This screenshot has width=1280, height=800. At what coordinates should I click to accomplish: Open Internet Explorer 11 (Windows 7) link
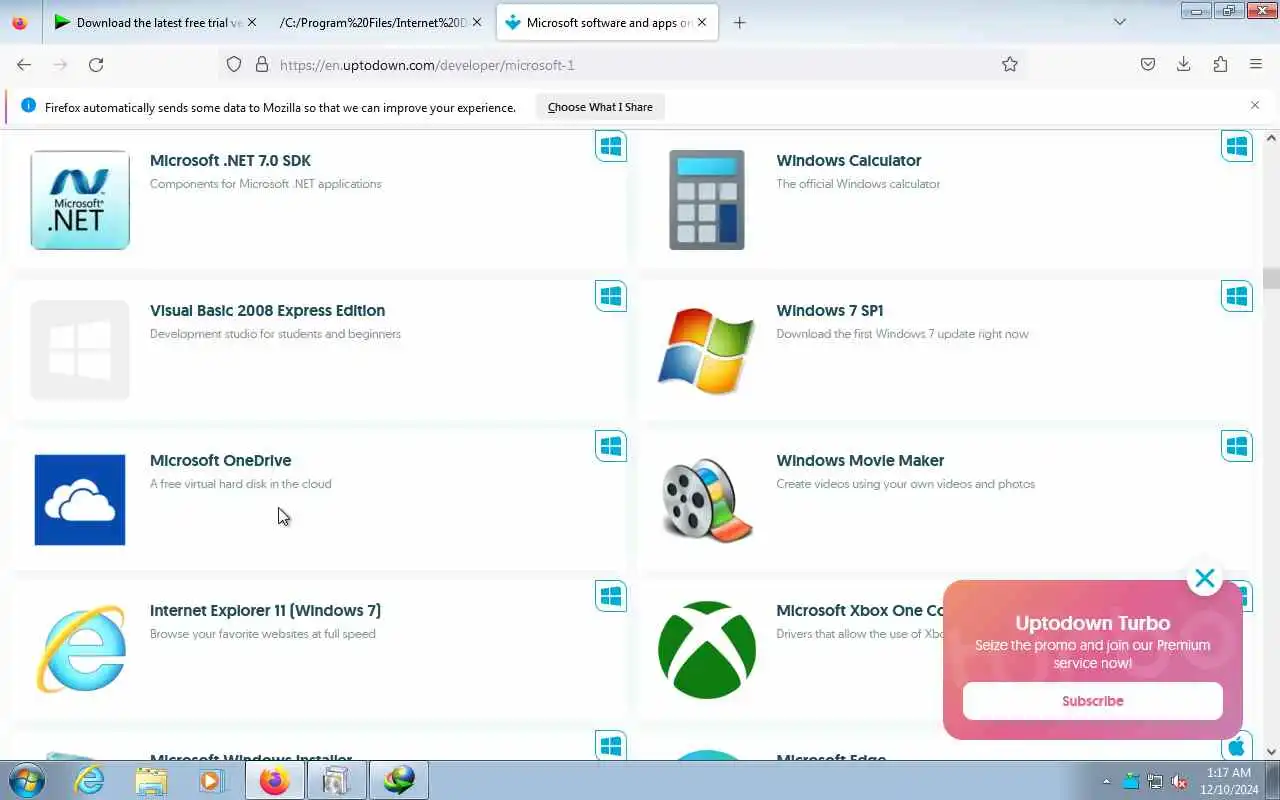point(265,610)
